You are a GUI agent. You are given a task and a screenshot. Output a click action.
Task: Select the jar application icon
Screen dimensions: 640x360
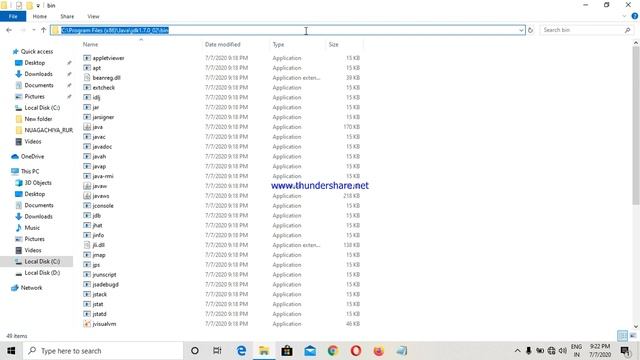point(87,107)
